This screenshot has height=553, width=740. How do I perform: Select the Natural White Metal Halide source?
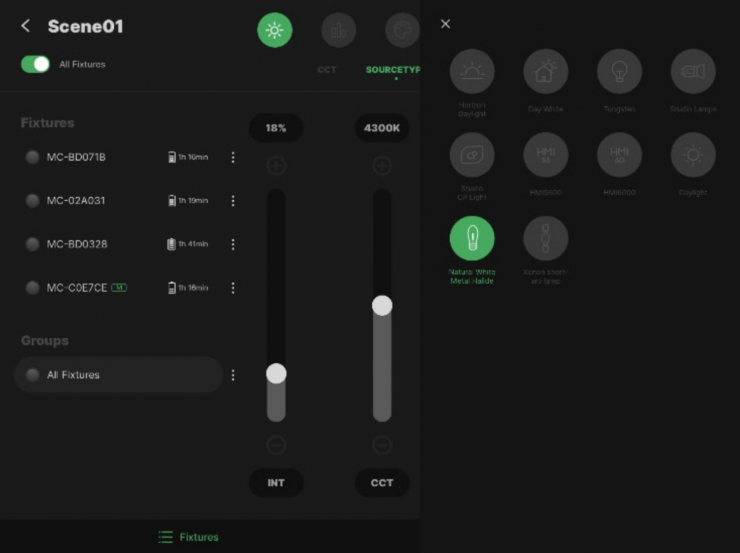point(472,239)
